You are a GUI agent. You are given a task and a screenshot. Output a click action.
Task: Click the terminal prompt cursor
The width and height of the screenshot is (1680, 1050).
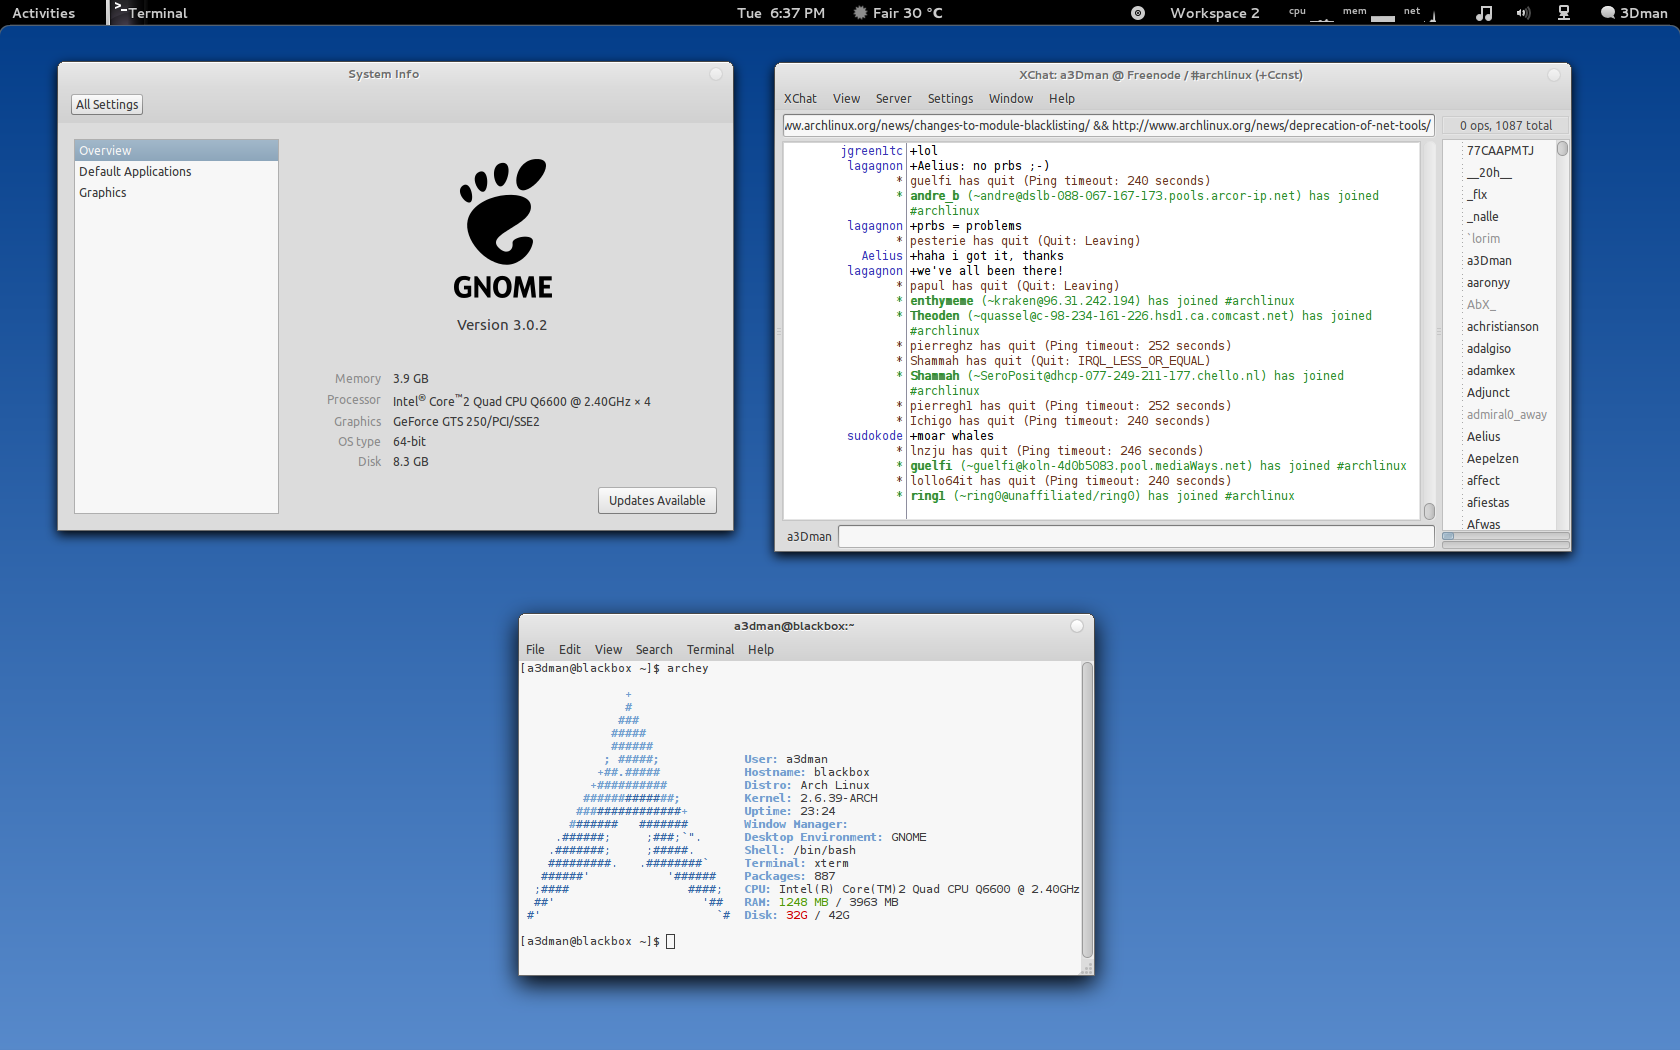671,941
